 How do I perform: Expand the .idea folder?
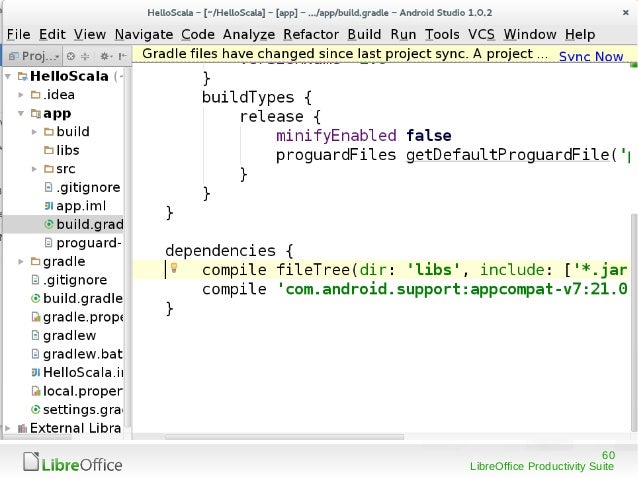tap(21, 95)
